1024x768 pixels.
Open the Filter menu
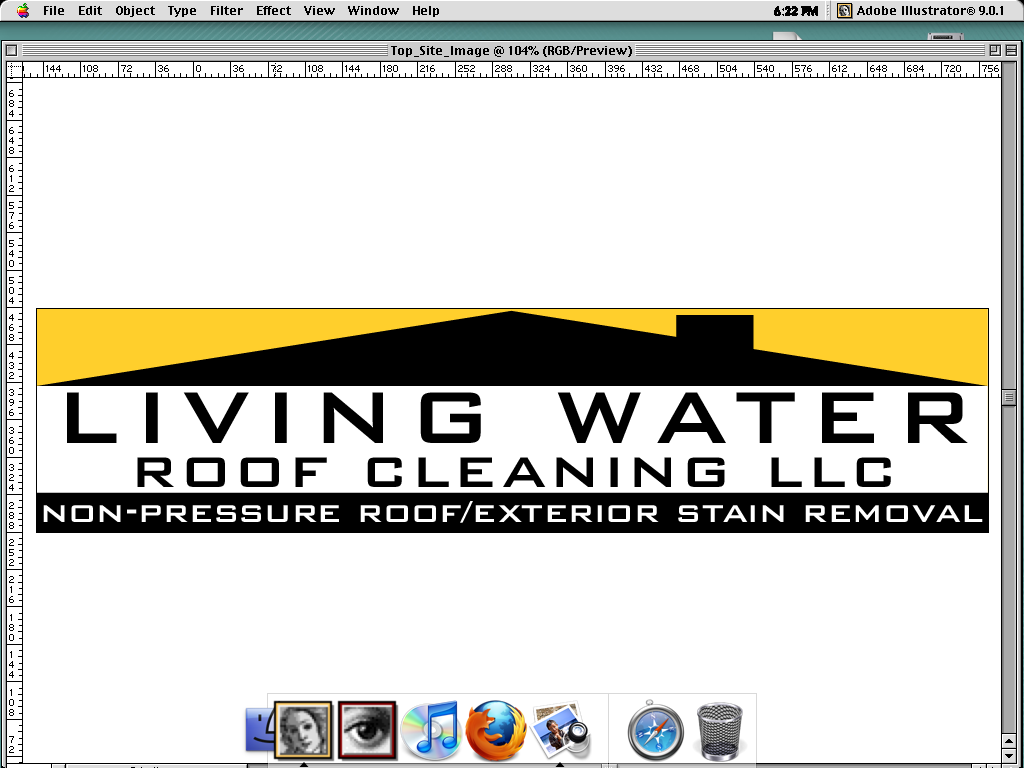click(x=227, y=11)
